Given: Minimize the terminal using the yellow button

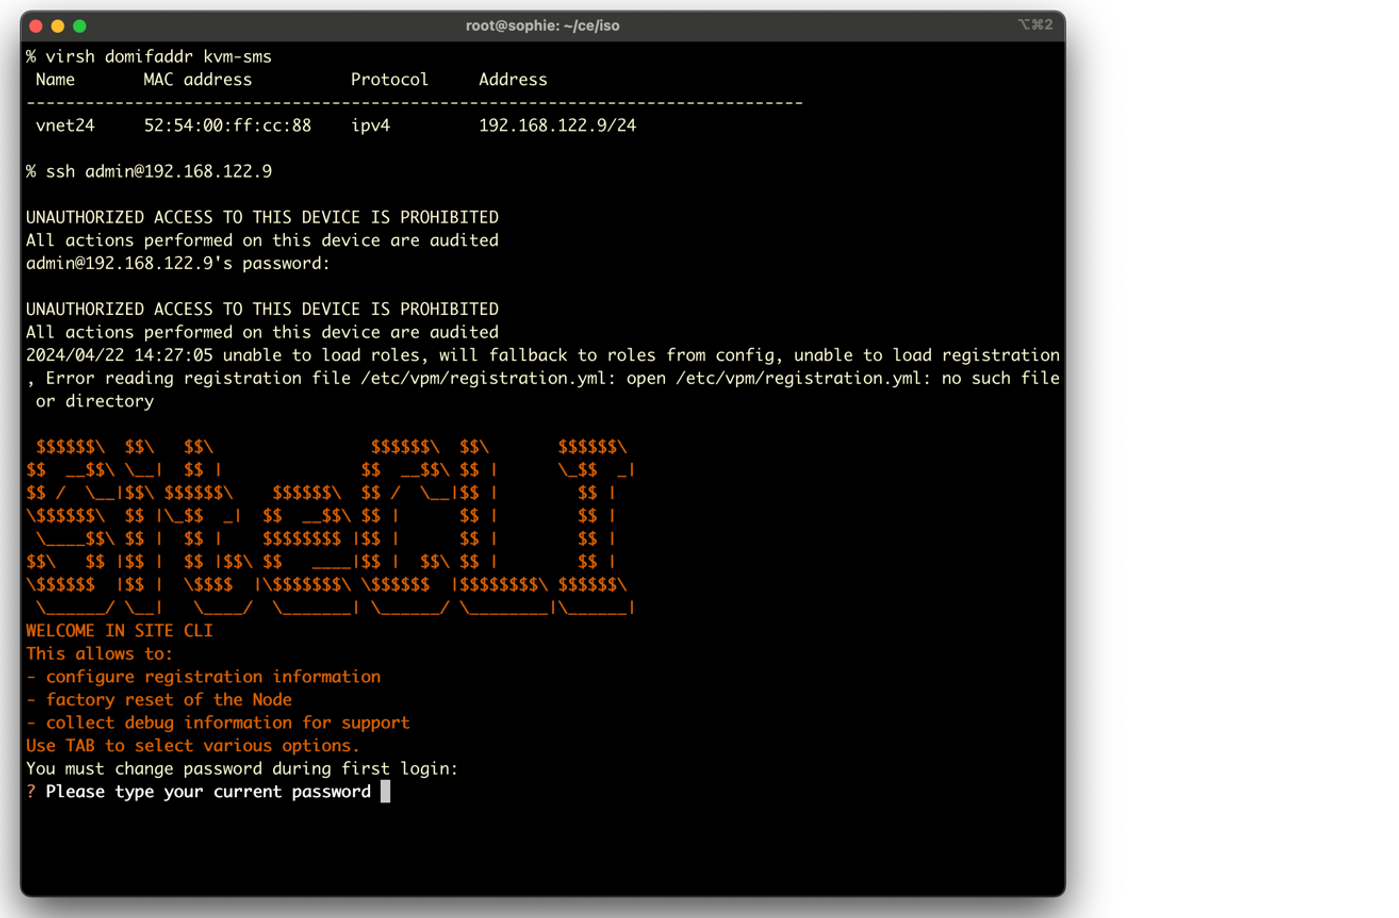Looking at the screenshot, I should click(58, 26).
